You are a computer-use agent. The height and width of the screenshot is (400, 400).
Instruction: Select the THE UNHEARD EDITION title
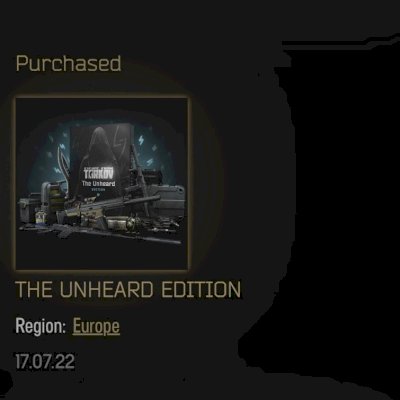[x=128, y=289]
